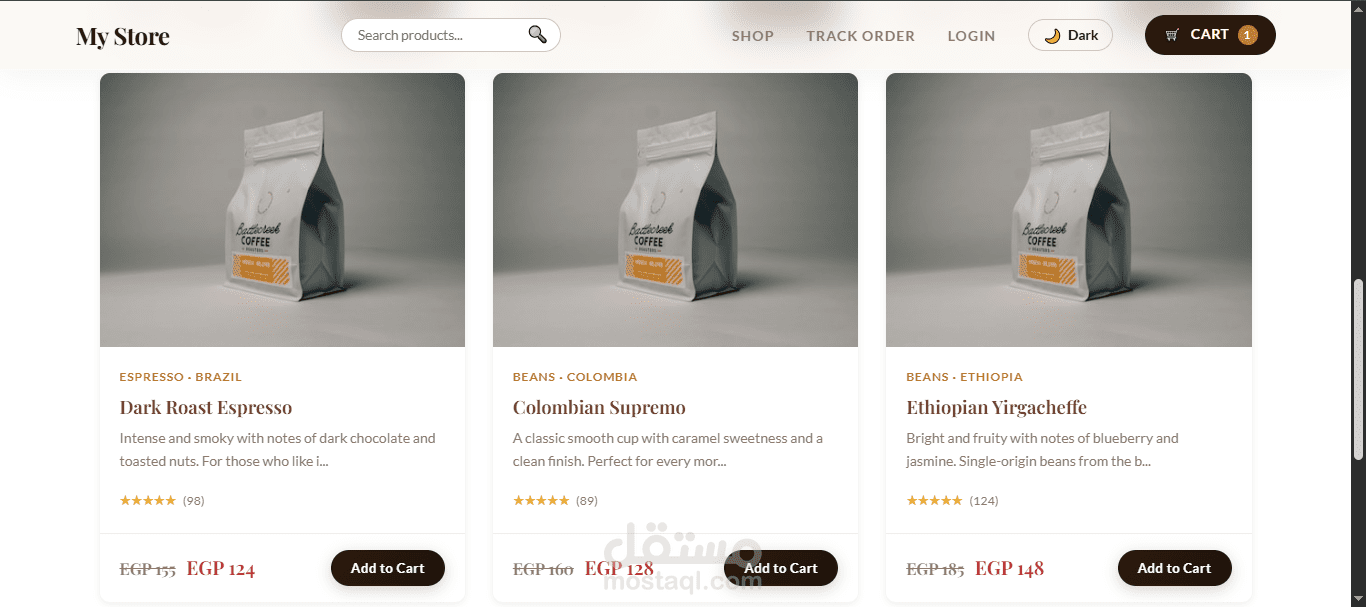
Task: Click the star rating of Dark Roast Espresso
Action: coord(147,500)
